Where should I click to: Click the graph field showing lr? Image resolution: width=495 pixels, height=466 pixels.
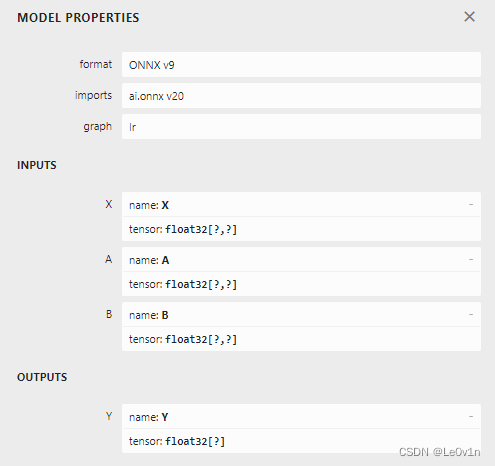[301, 127]
